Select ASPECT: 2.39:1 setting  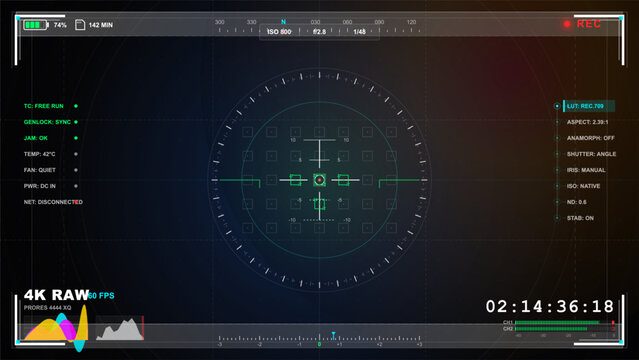point(587,122)
